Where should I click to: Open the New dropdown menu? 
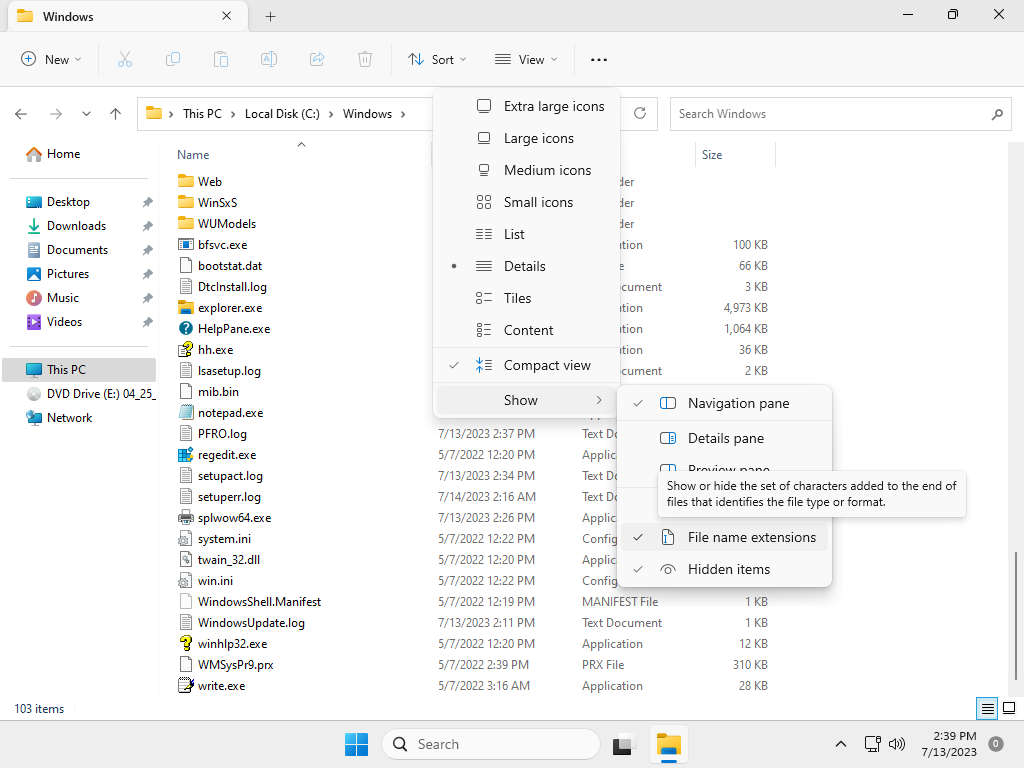click(51, 59)
